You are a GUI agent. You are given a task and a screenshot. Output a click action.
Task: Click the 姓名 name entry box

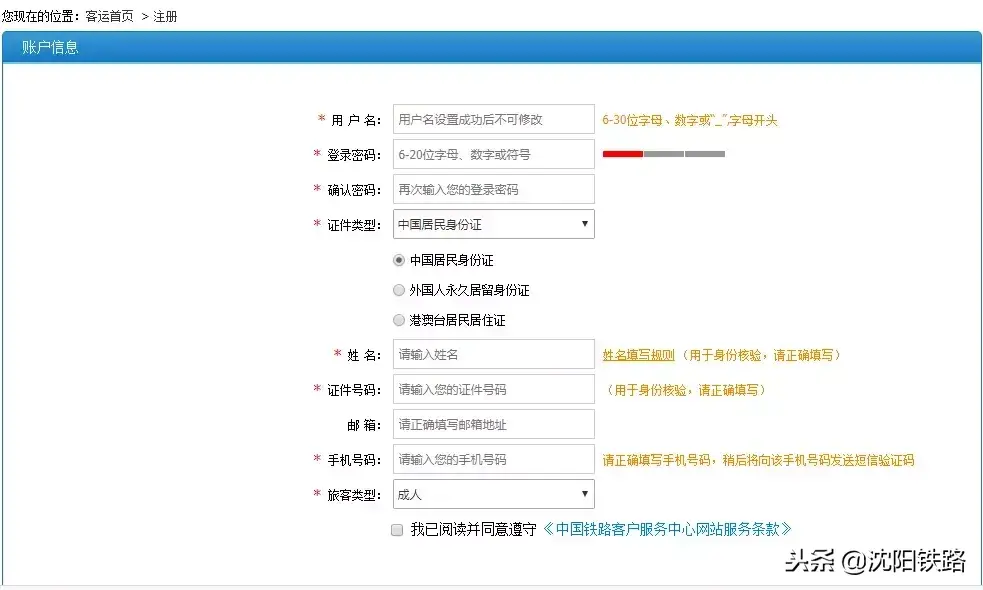493,353
